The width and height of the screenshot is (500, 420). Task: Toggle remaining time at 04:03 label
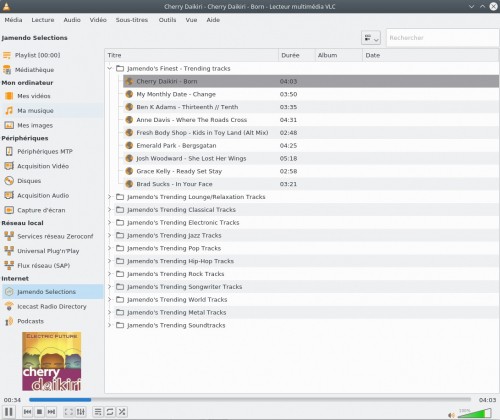(x=487, y=400)
